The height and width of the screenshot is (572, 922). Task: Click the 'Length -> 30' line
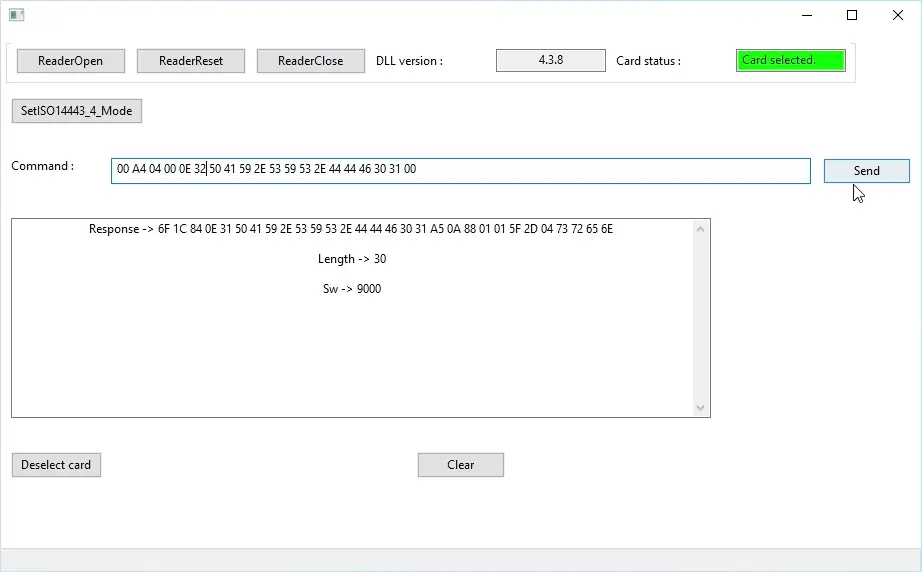click(352, 259)
